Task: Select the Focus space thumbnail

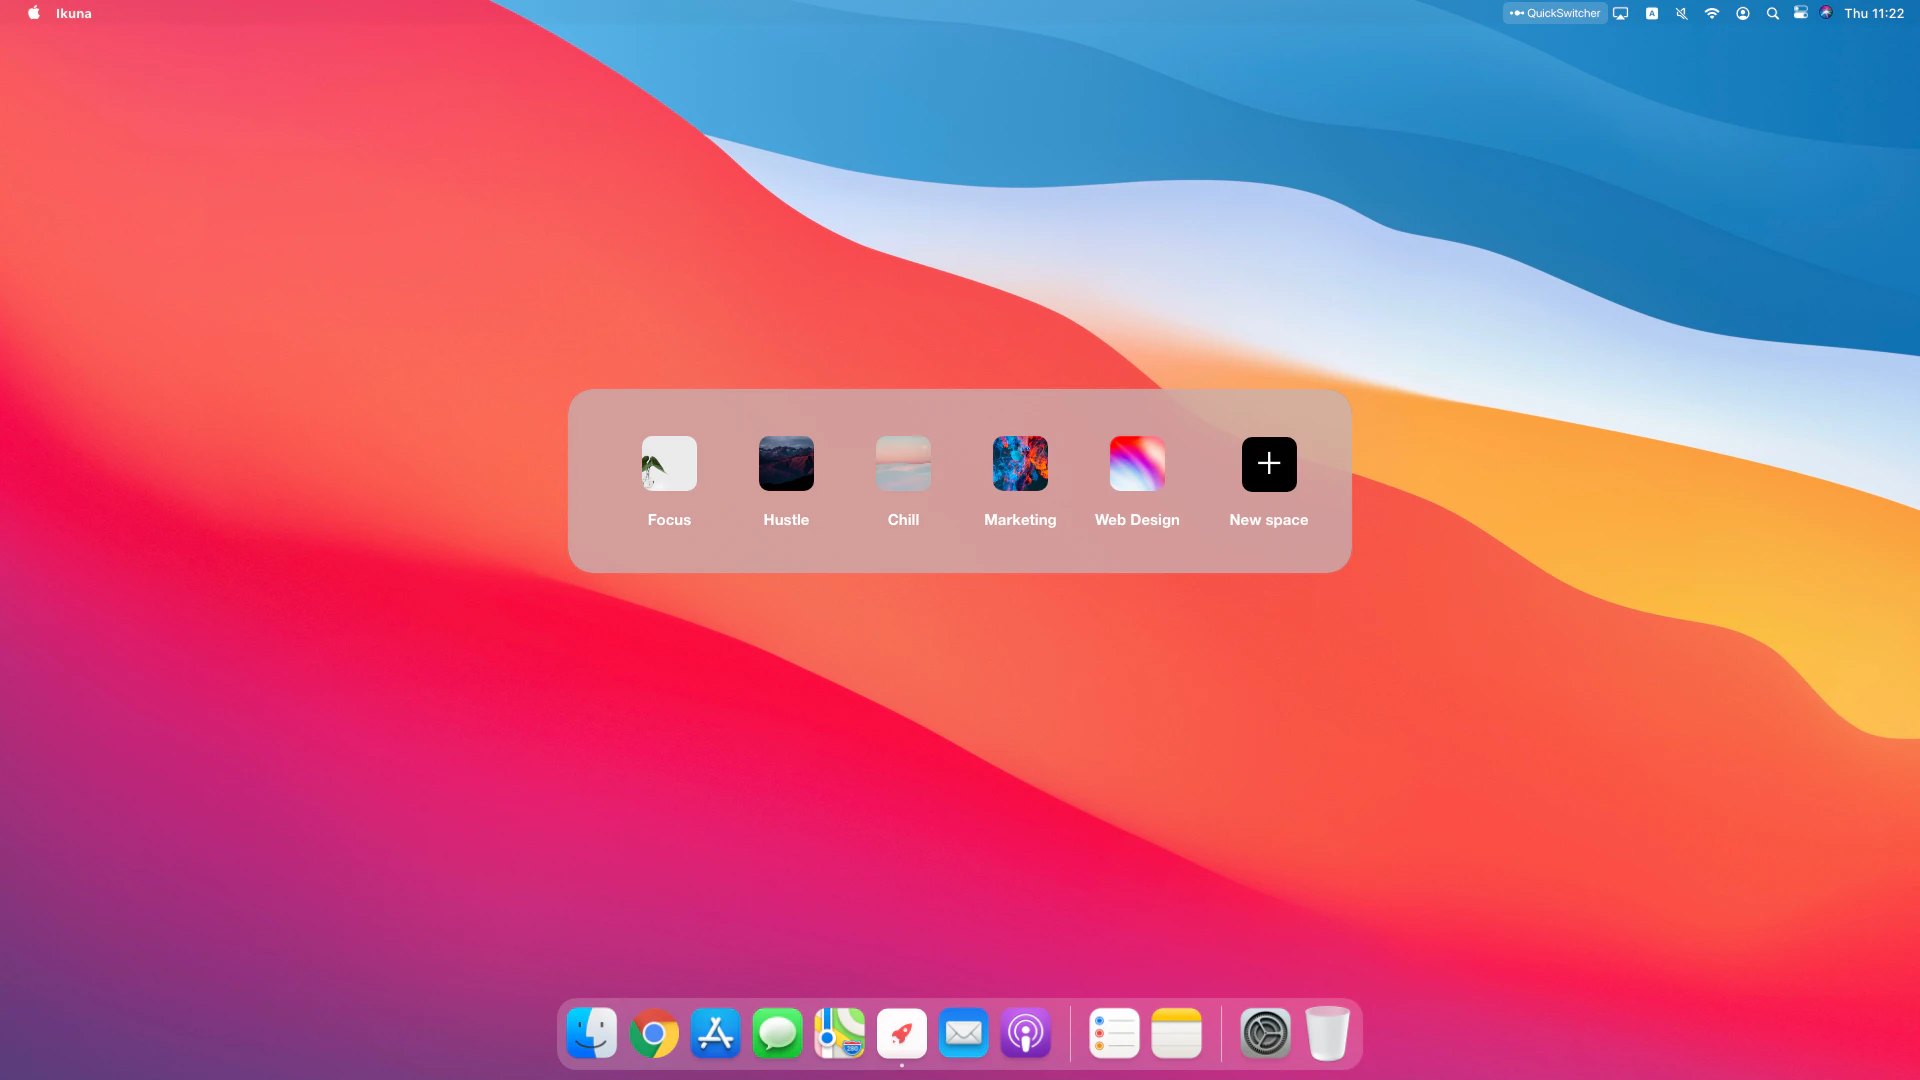Action: pyautogui.click(x=669, y=463)
